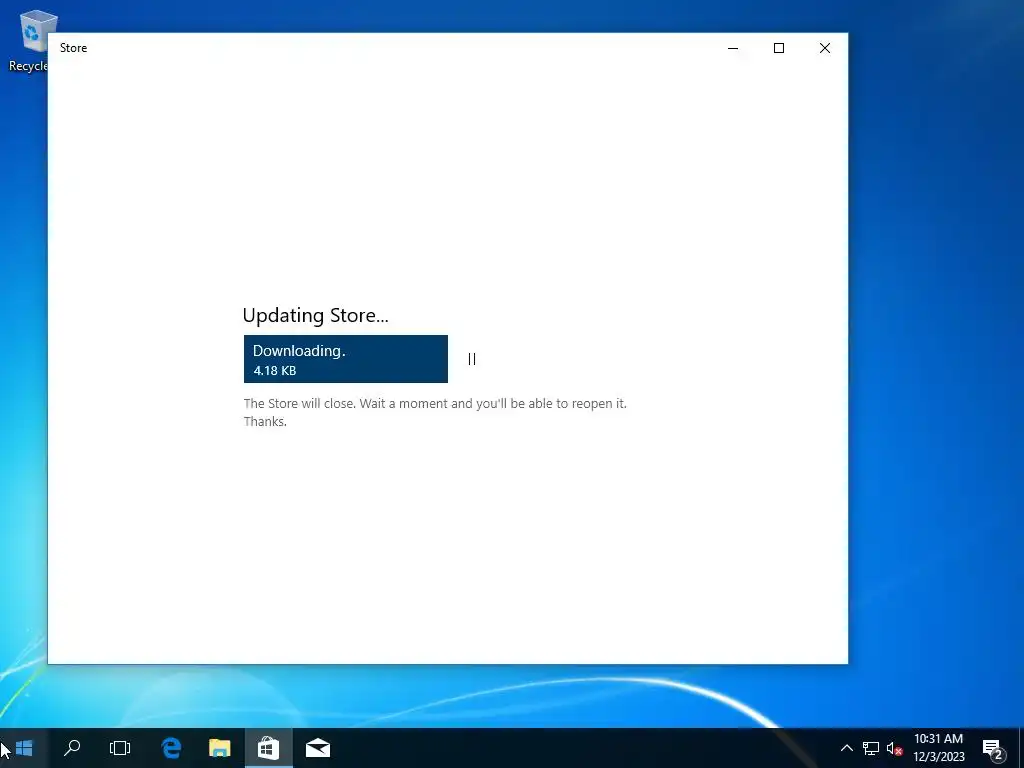Open the Mail app from the taskbar
This screenshot has width=1024, height=768.
(x=318, y=748)
